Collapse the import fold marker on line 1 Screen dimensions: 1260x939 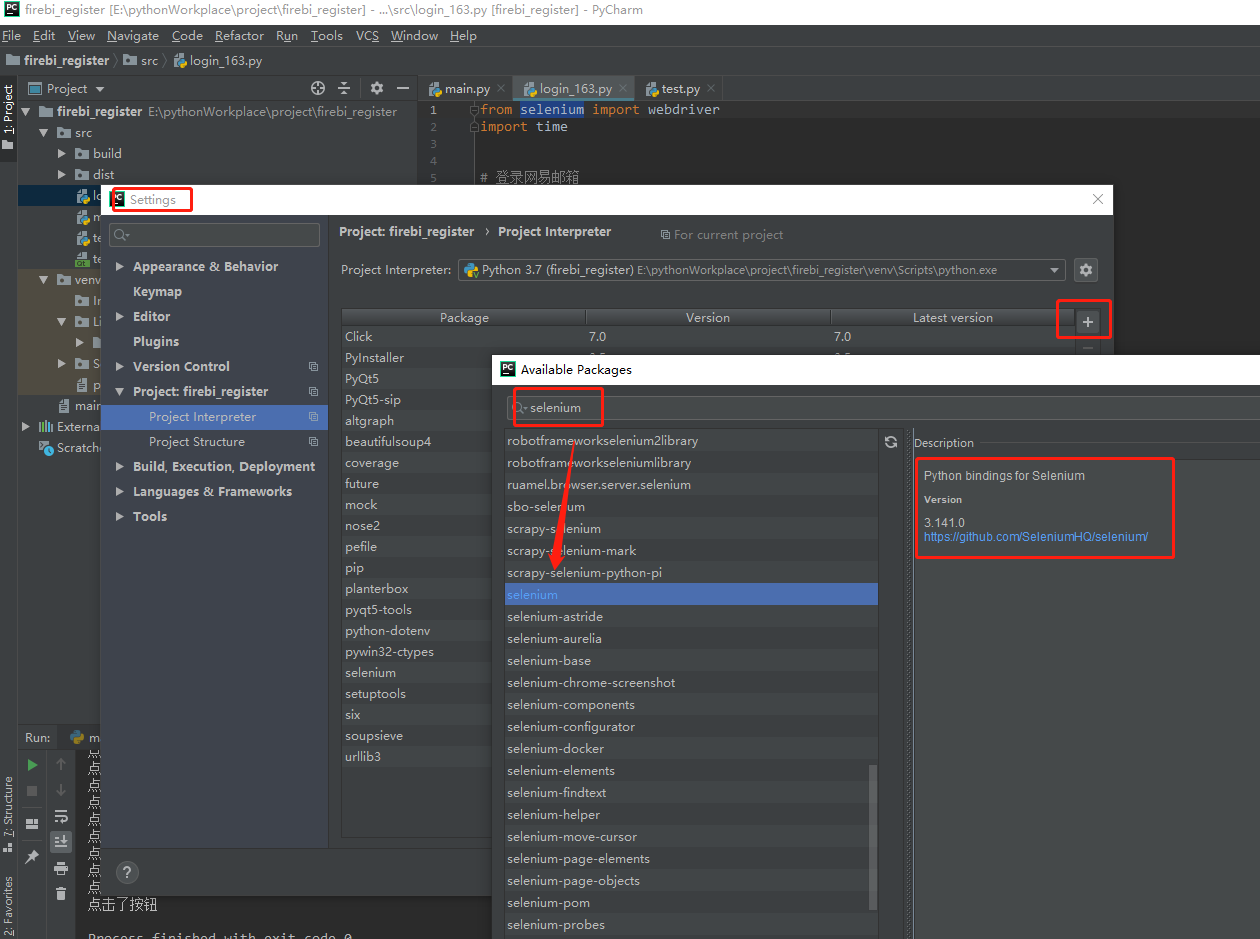pos(474,110)
